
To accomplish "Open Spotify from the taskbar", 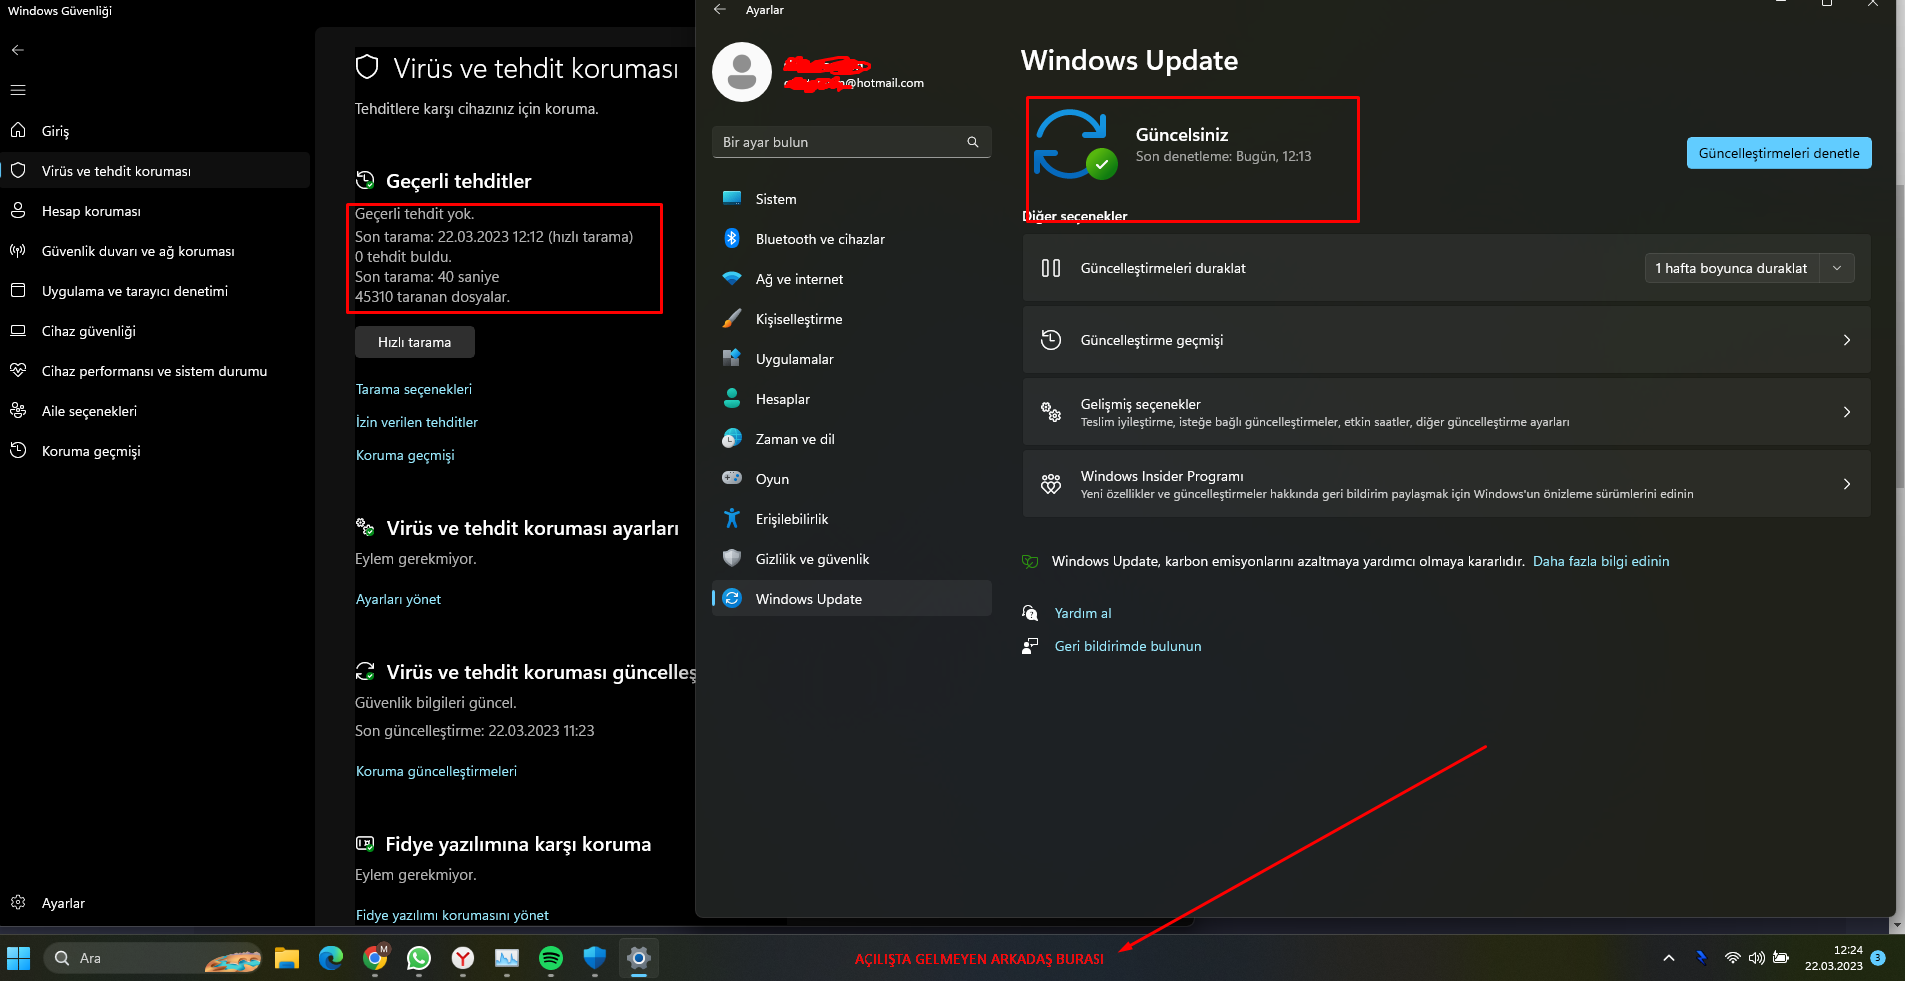I will click(x=551, y=958).
